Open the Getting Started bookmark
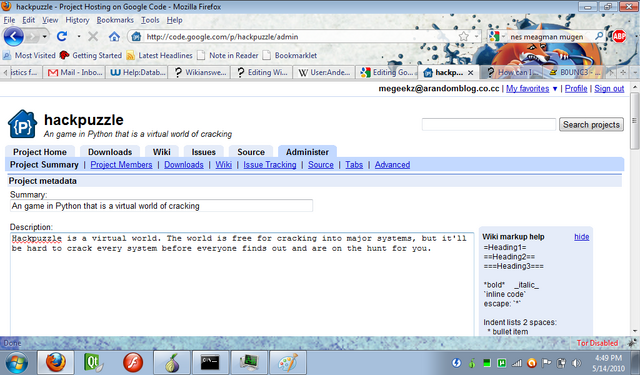The height and width of the screenshot is (375, 640). coord(91,55)
